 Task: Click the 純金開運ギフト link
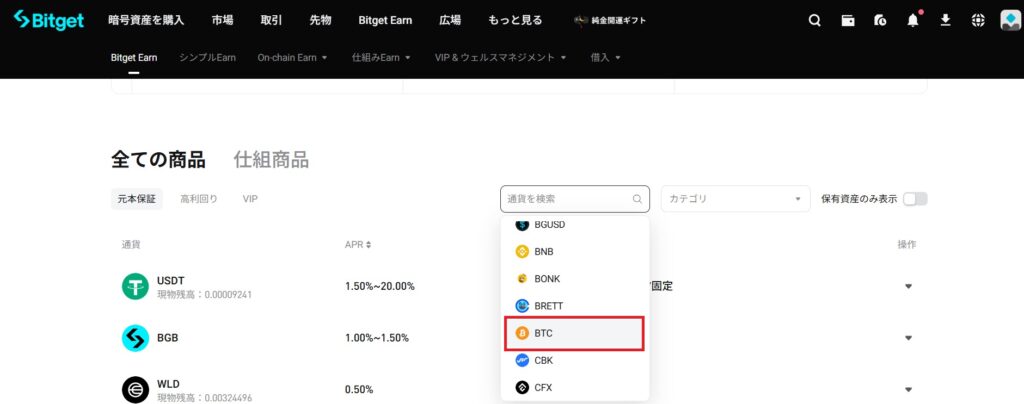pyautogui.click(x=610, y=20)
